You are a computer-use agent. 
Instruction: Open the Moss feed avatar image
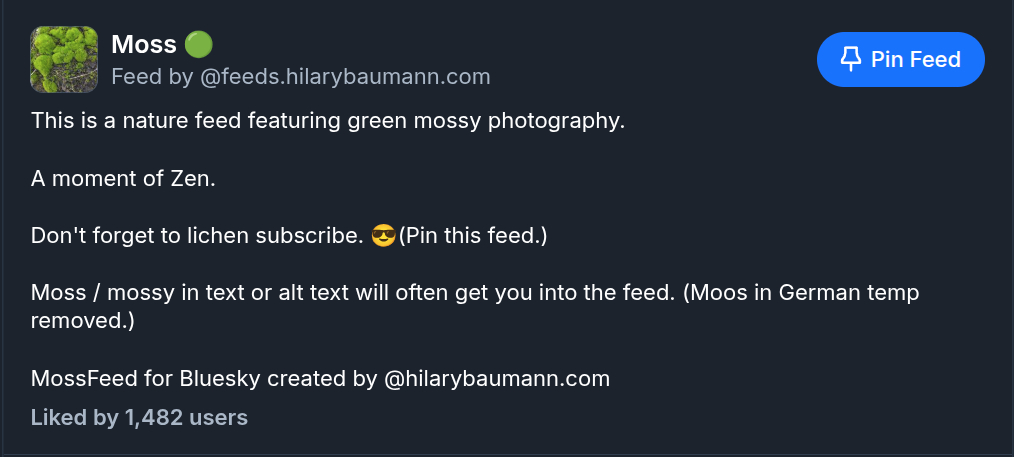(64, 59)
